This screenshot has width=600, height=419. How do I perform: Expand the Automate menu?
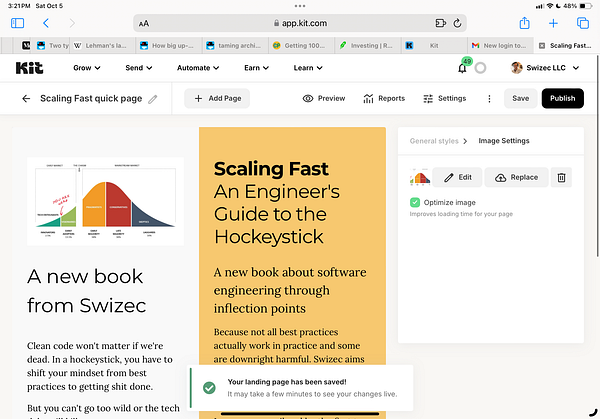(x=198, y=68)
